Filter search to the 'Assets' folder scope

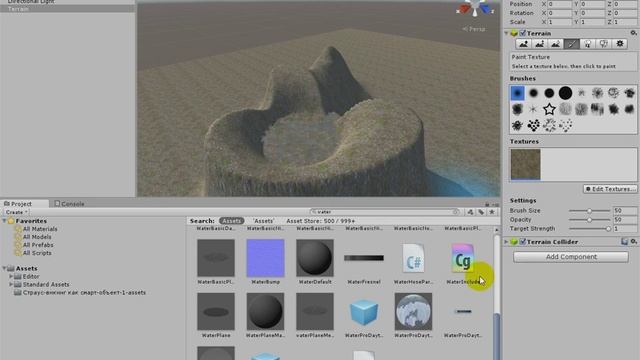point(264,221)
